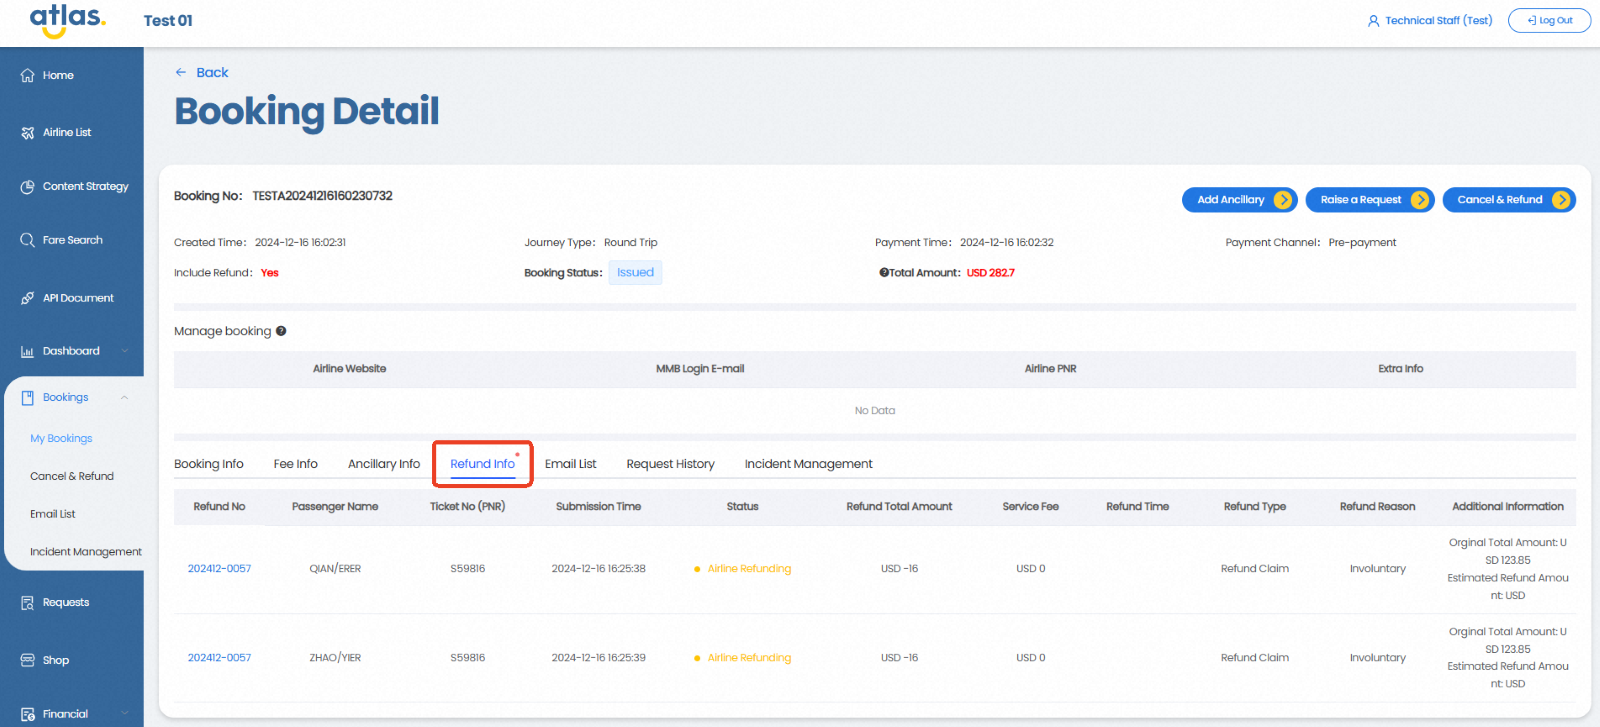1600x727 pixels.
Task: Click the Manage booking help icon
Action: point(281,331)
